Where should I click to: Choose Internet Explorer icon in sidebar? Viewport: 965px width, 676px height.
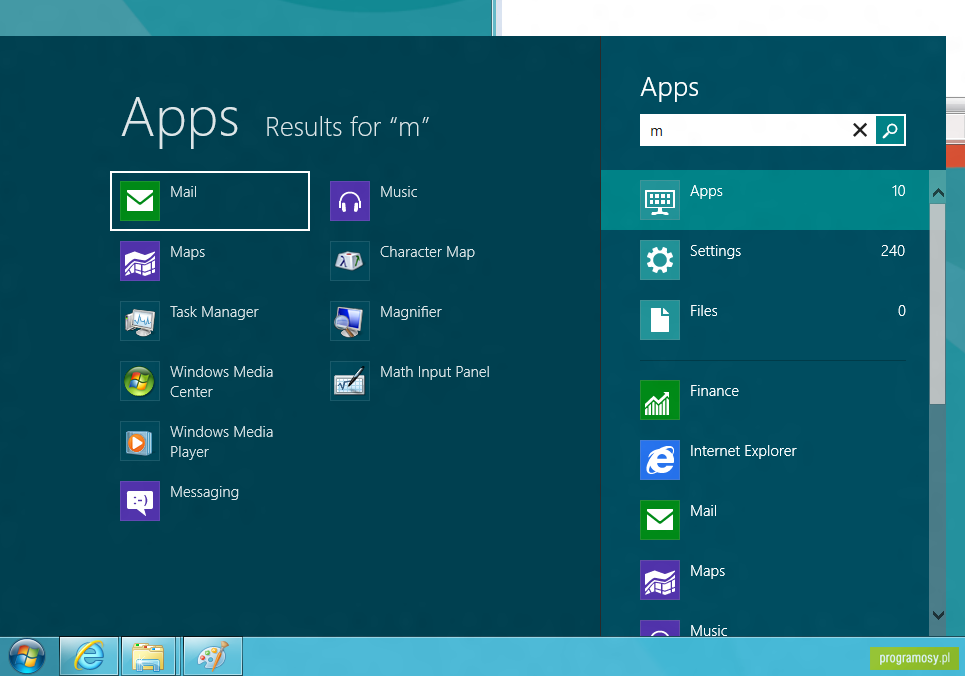pyautogui.click(x=660, y=460)
